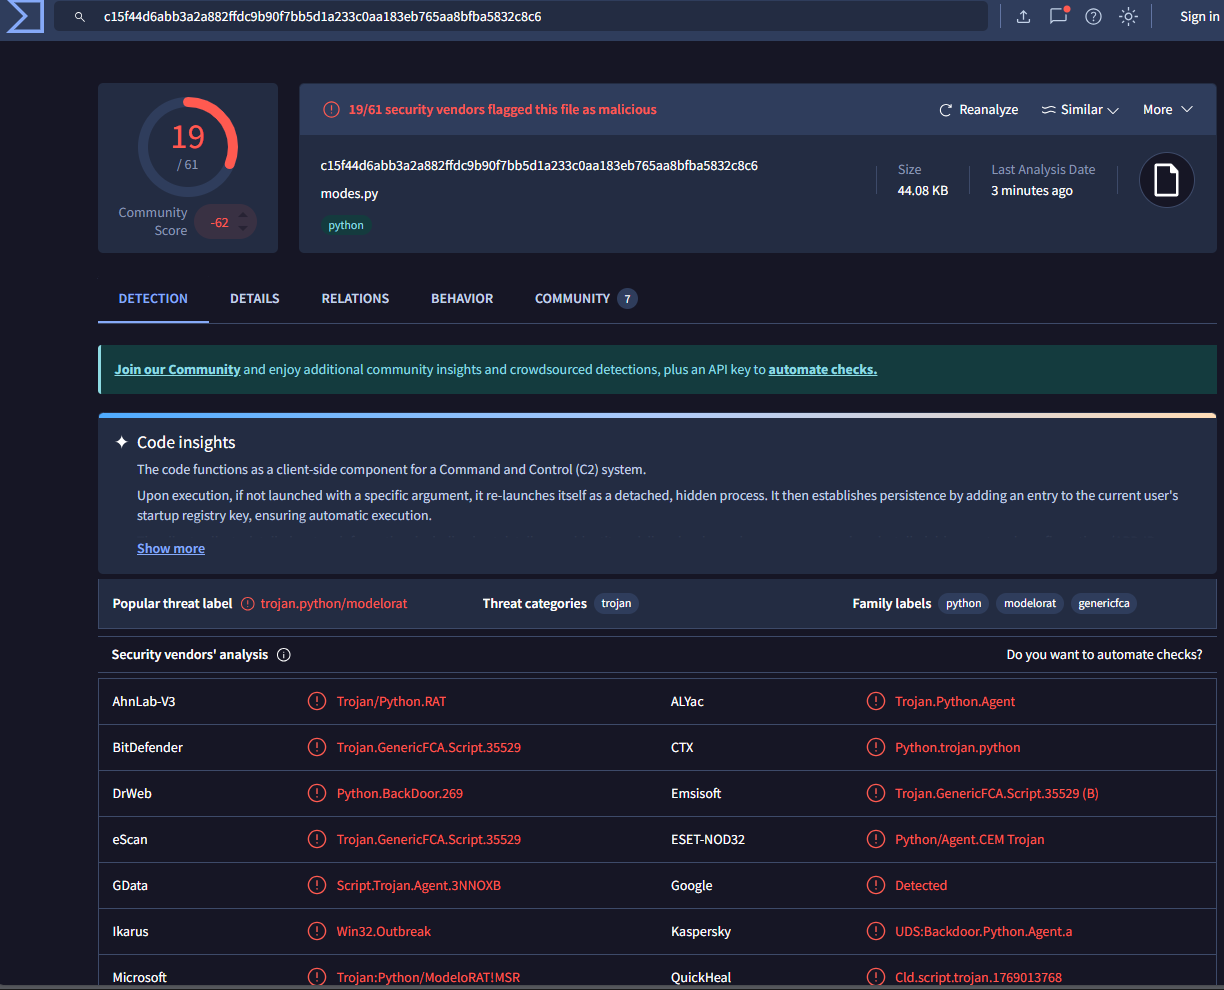Click the help question mark icon
This screenshot has height=990, width=1224.
click(1093, 16)
